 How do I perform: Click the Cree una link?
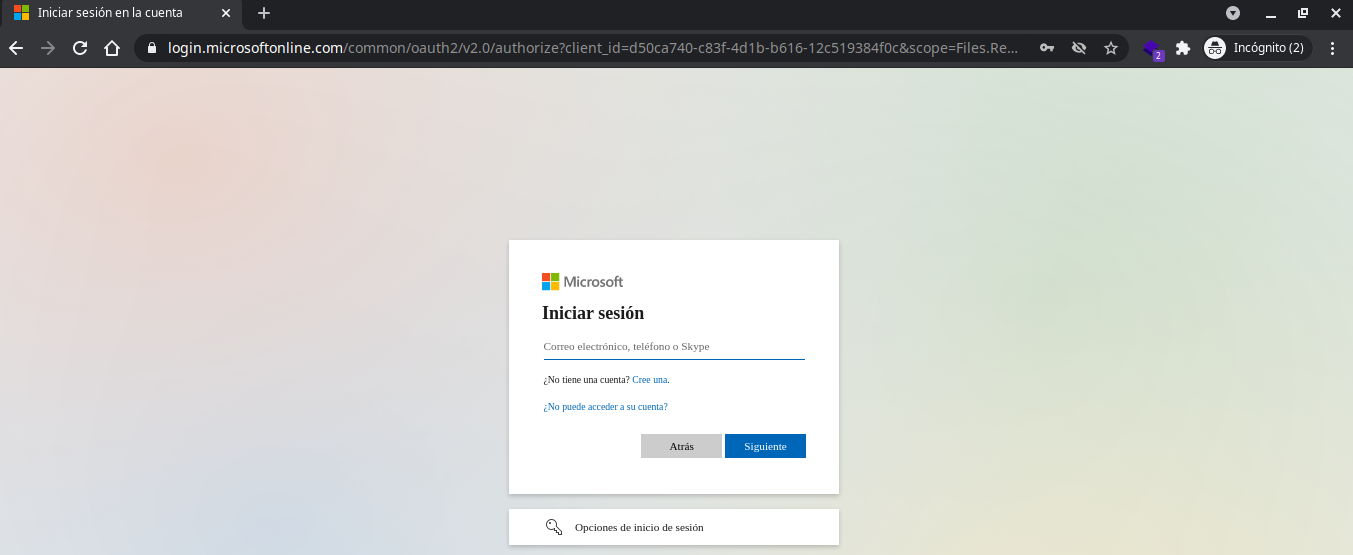point(650,380)
